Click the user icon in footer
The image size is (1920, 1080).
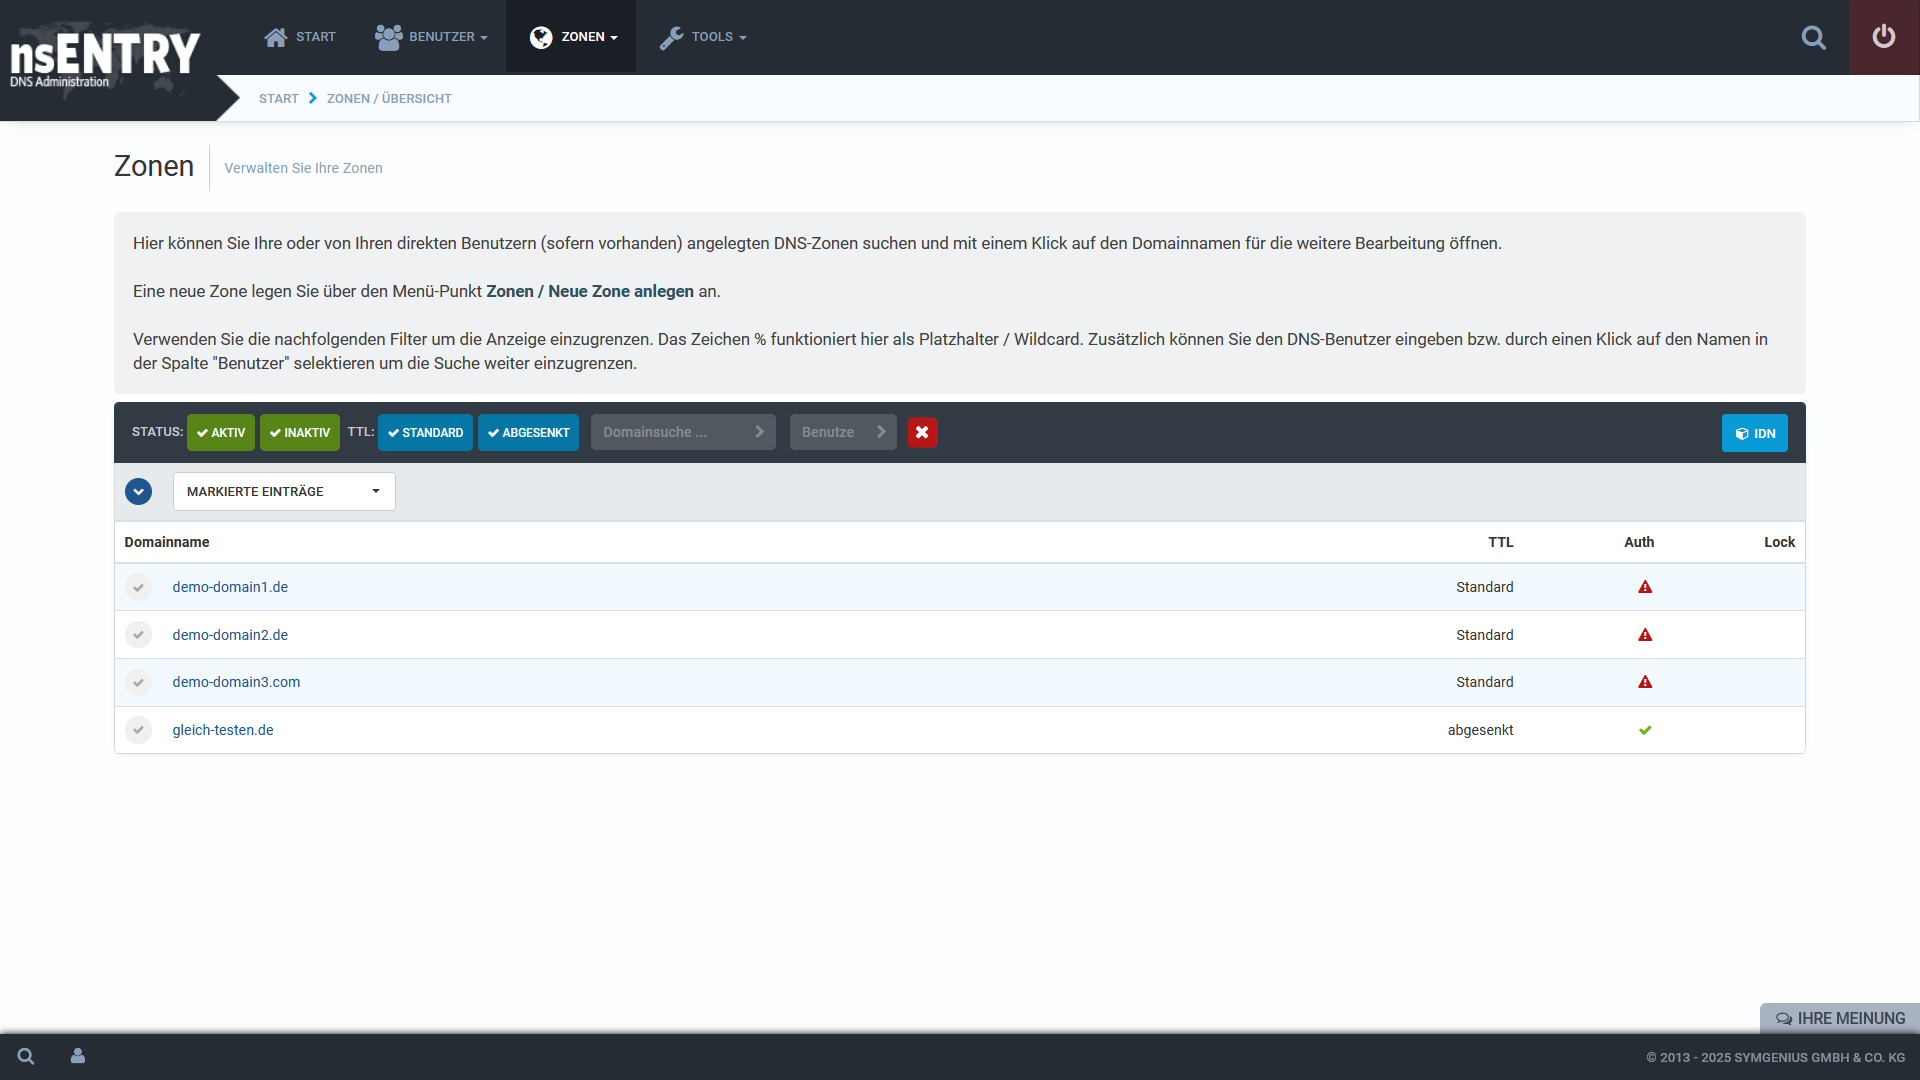pyautogui.click(x=78, y=1056)
